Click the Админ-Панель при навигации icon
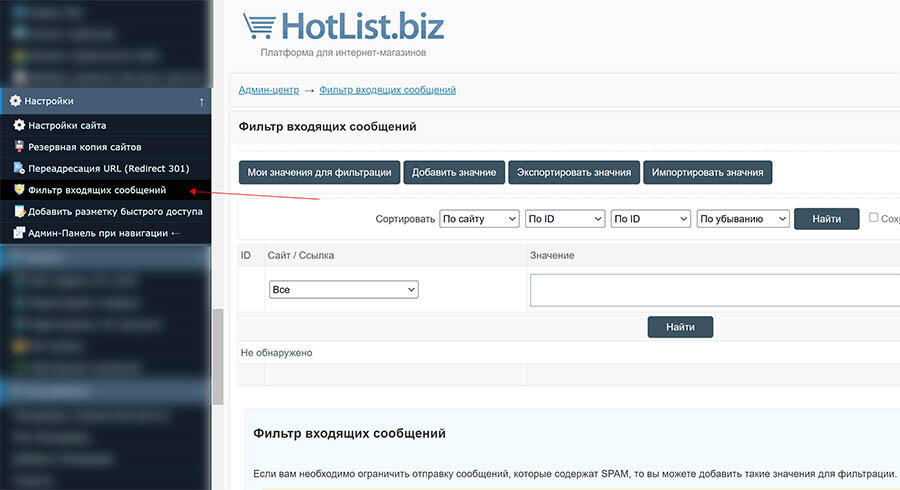The height and width of the screenshot is (490, 900). point(19,233)
